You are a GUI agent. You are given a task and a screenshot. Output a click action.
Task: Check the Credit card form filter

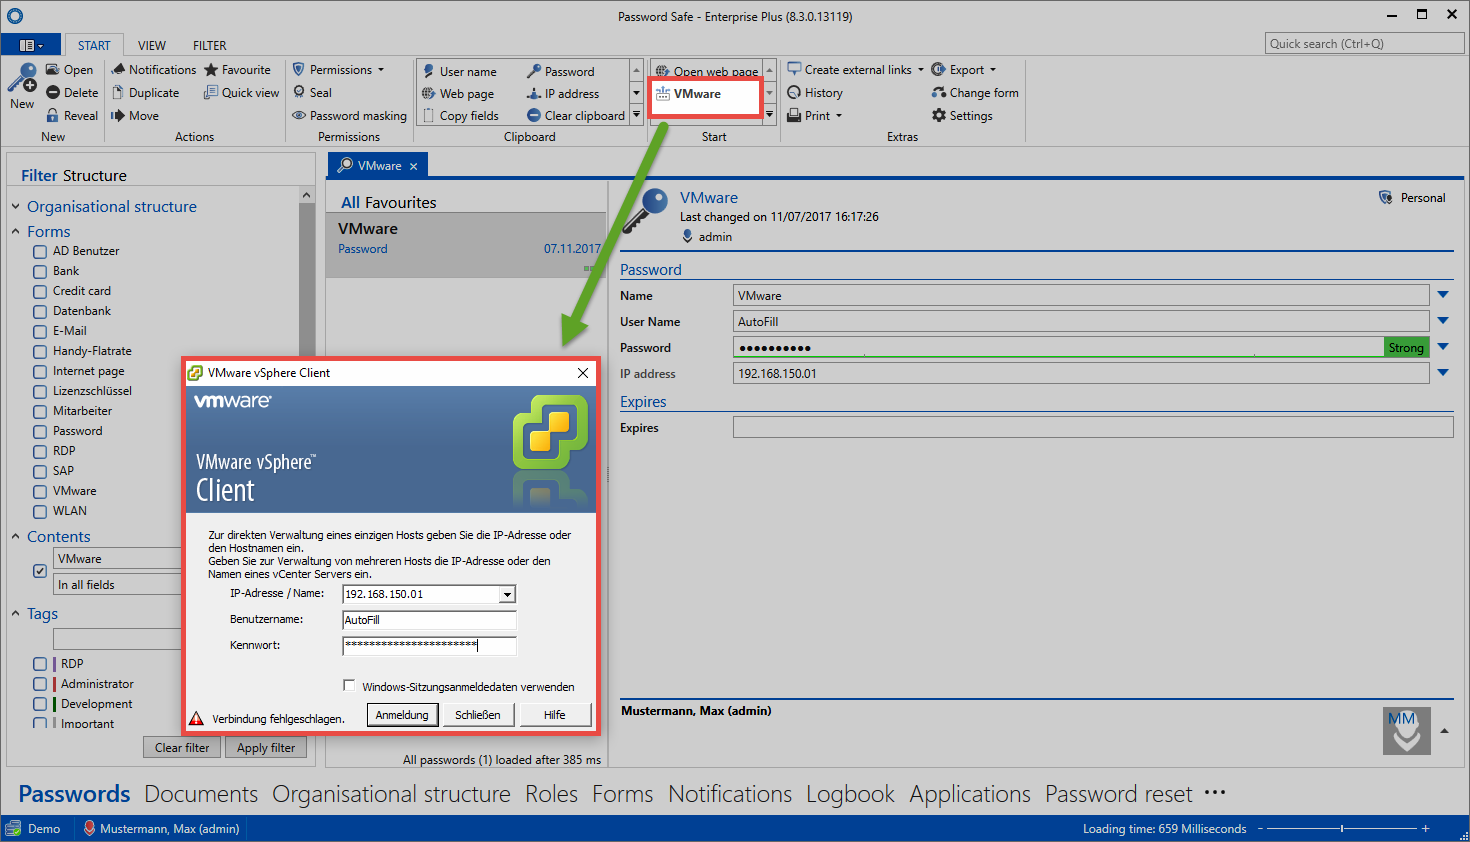pos(40,292)
